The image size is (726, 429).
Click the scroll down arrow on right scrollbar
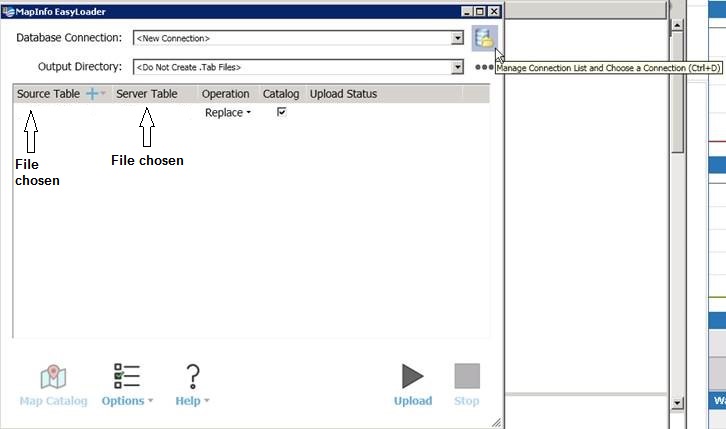tap(677, 403)
